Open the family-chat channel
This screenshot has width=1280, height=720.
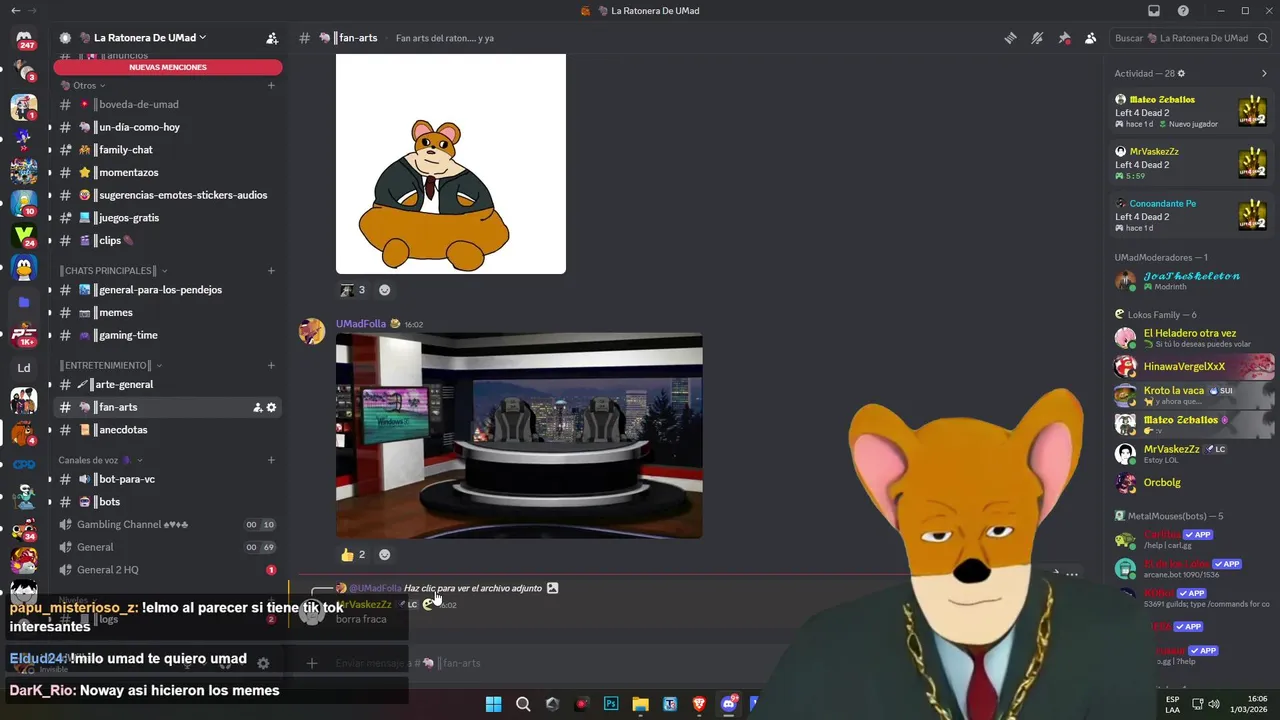coord(168,150)
